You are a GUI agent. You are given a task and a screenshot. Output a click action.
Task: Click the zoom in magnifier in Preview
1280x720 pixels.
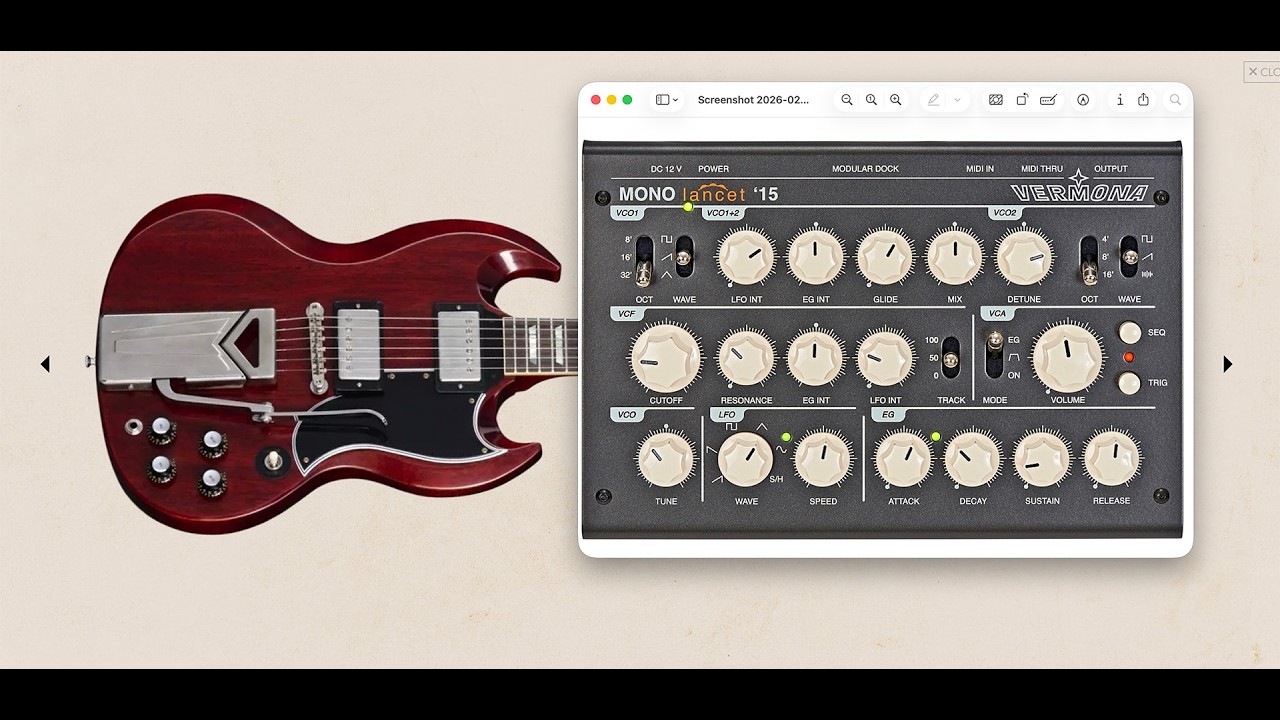coord(896,100)
